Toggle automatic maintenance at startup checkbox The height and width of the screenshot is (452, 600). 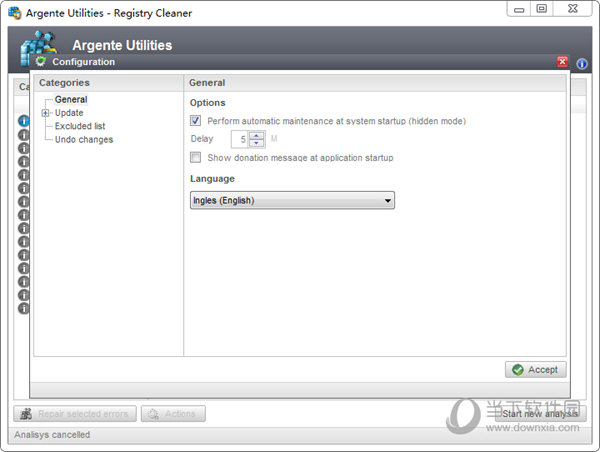[x=196, y=121]
